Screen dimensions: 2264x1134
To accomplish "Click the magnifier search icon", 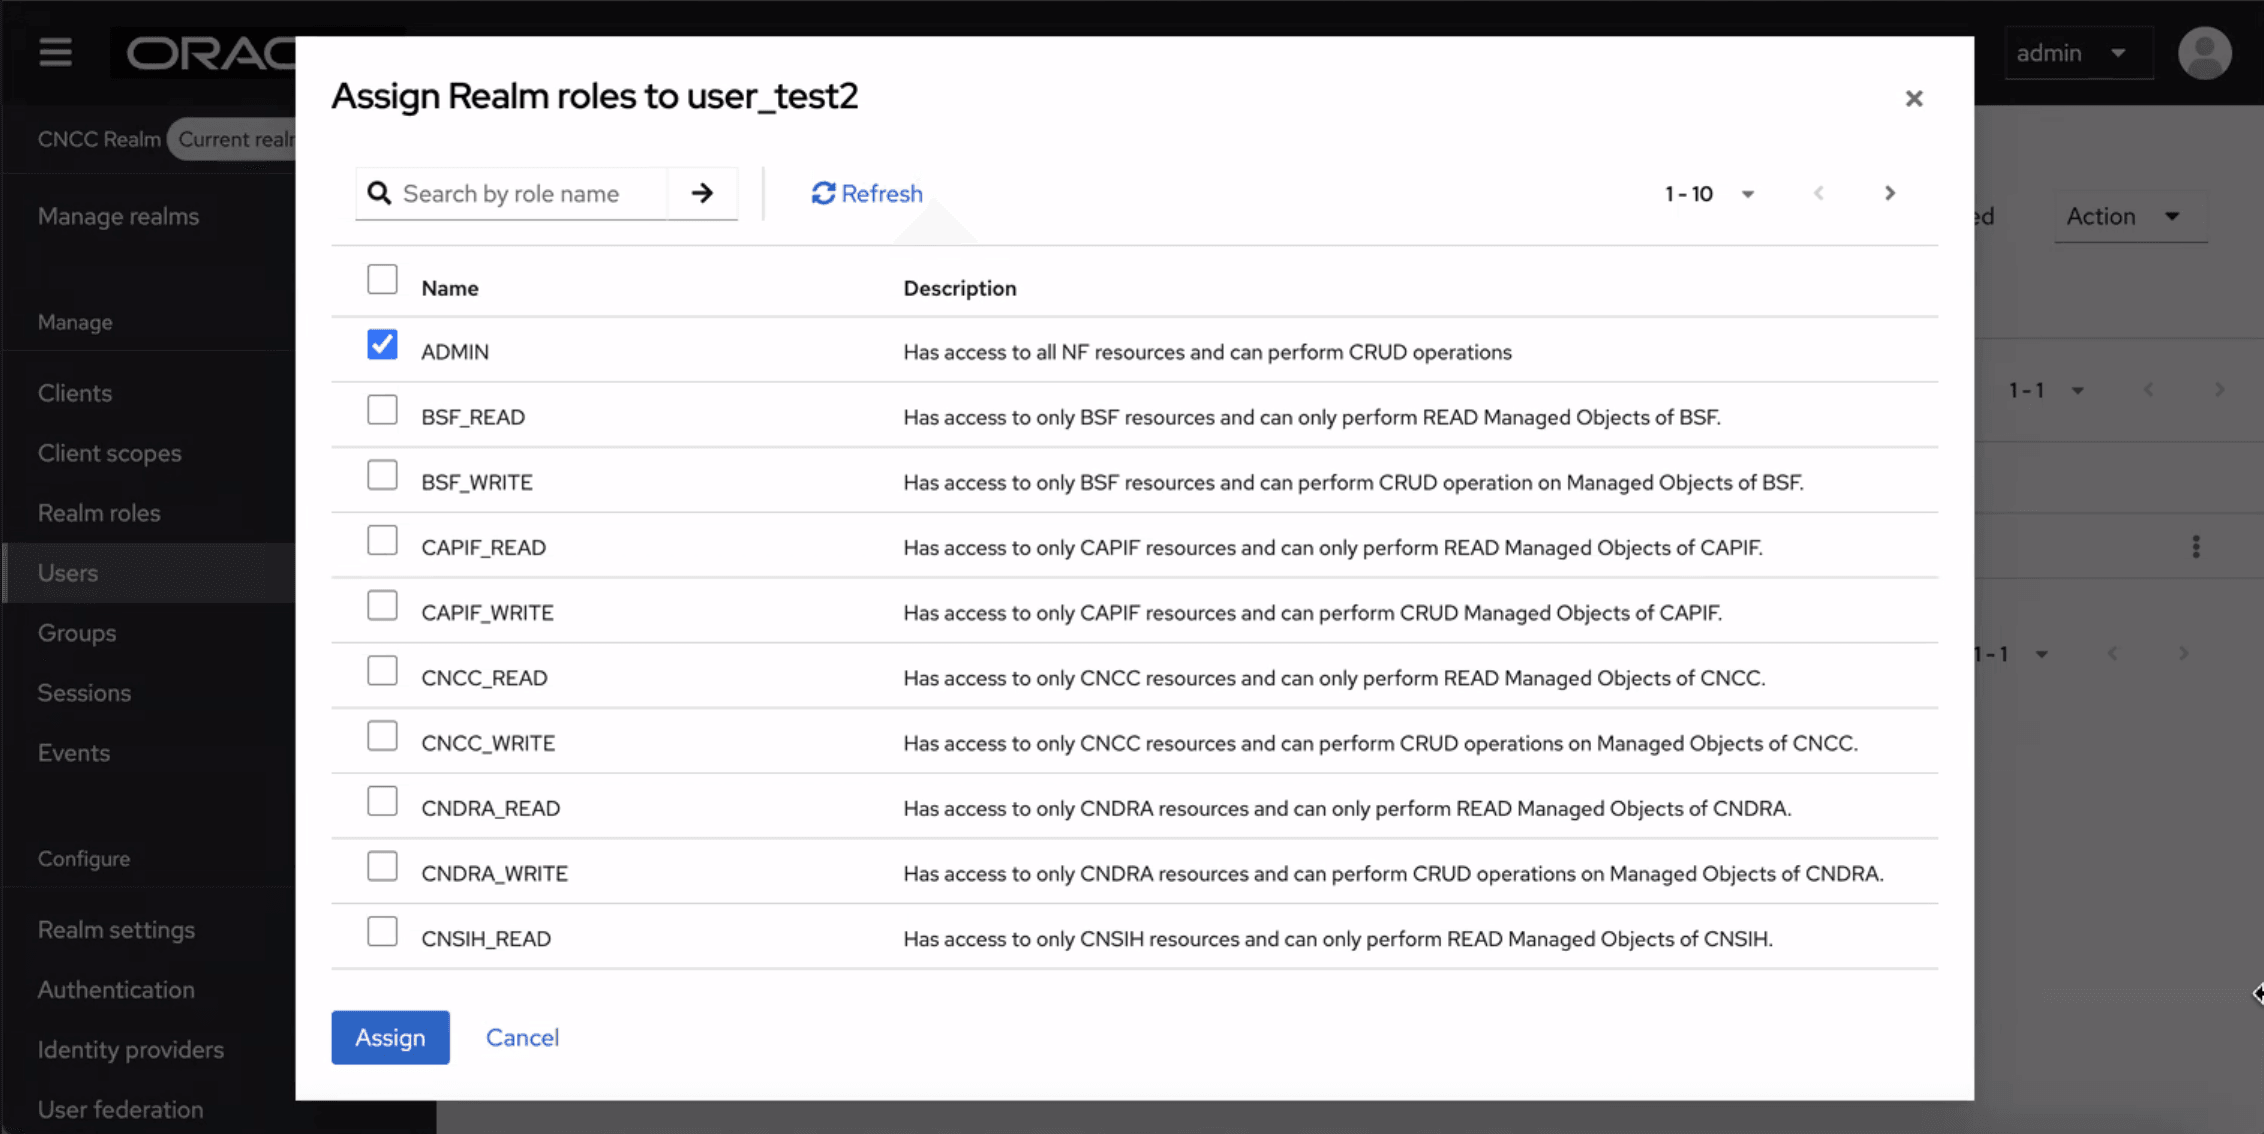I will point(379,193).
